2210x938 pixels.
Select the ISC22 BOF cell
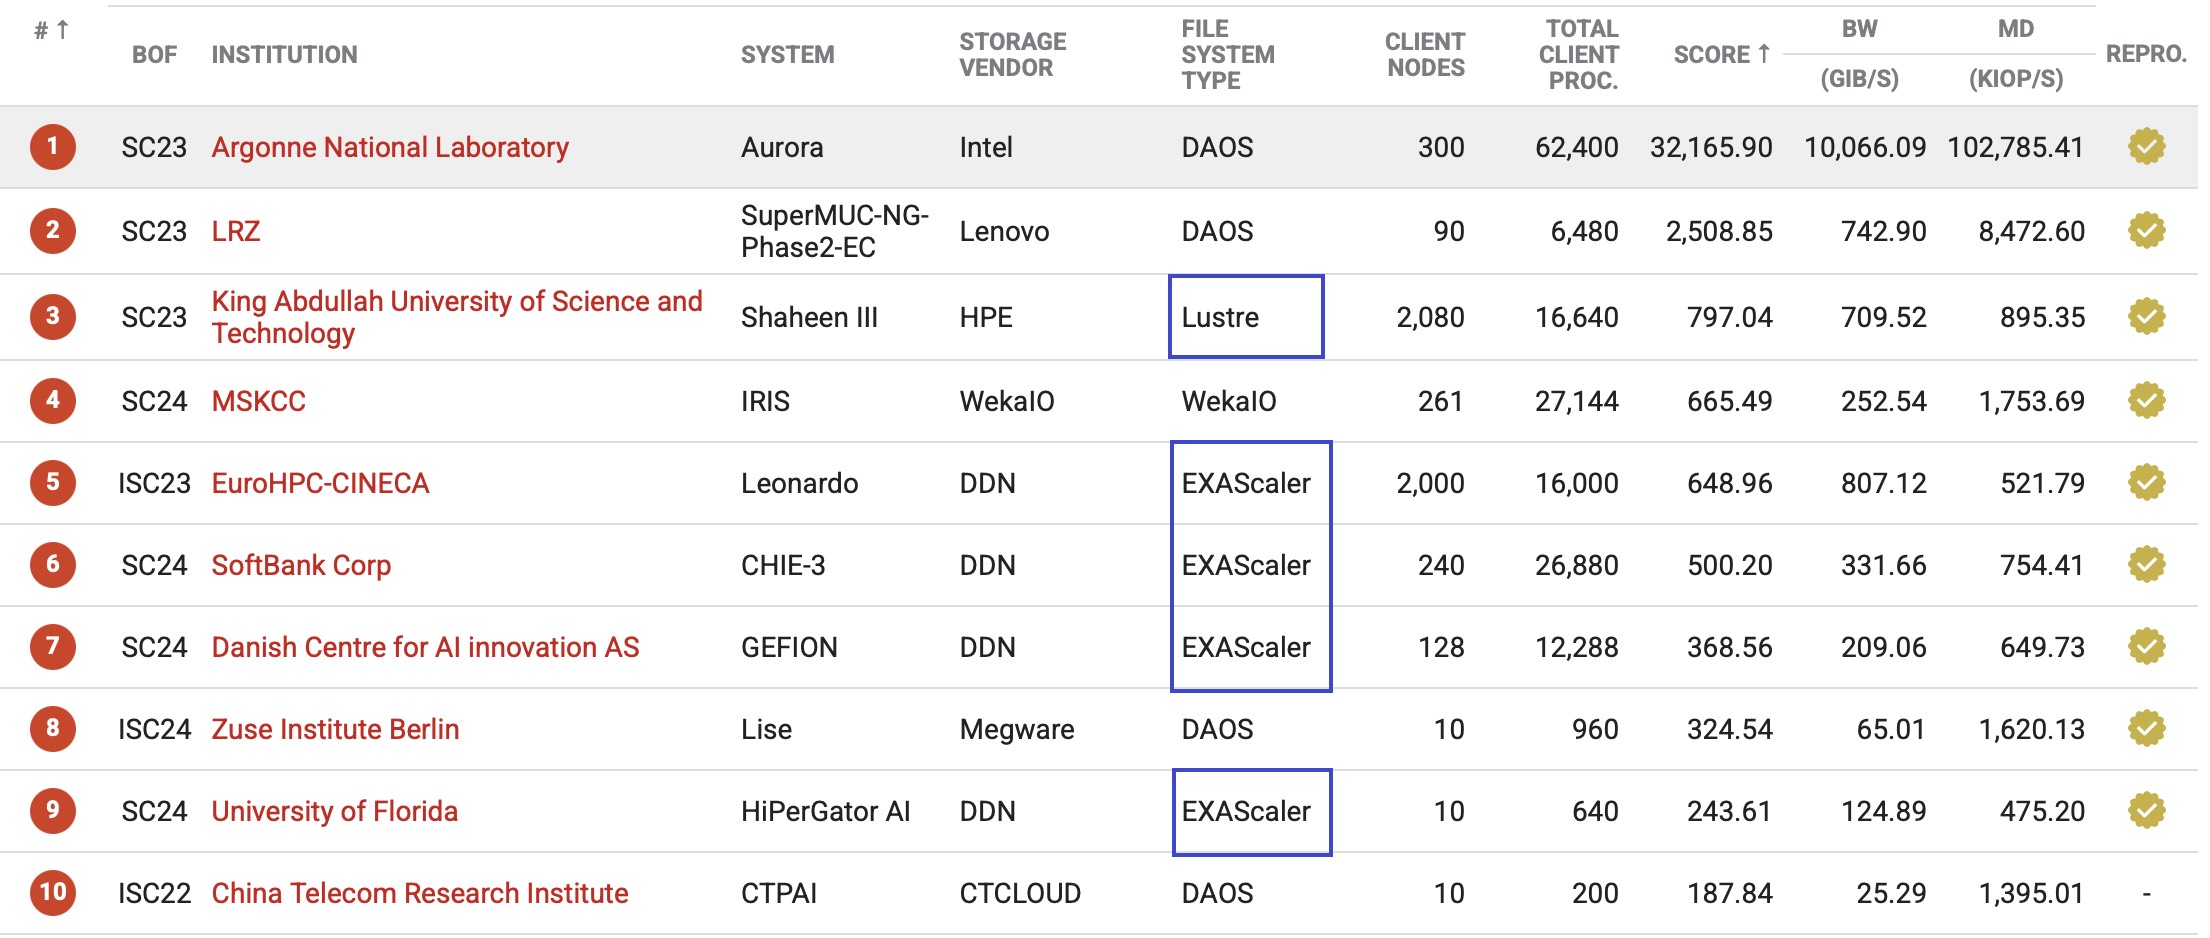(x=154, y=893)
